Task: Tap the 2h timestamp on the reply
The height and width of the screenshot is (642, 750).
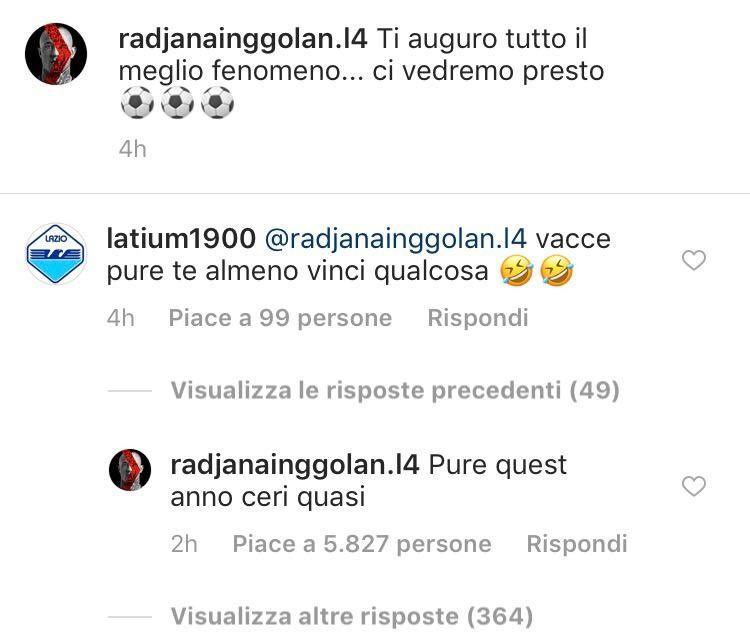Action: tap(184, 544)
